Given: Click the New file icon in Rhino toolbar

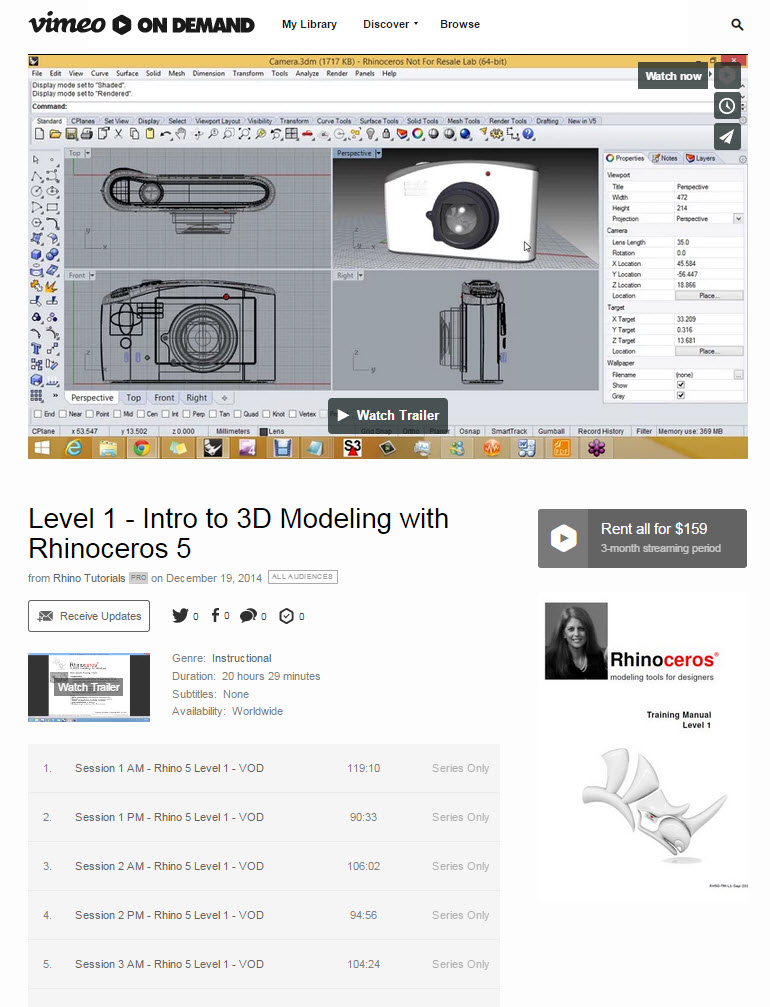Looking at the screenshot, I should [x=39, y=134].
